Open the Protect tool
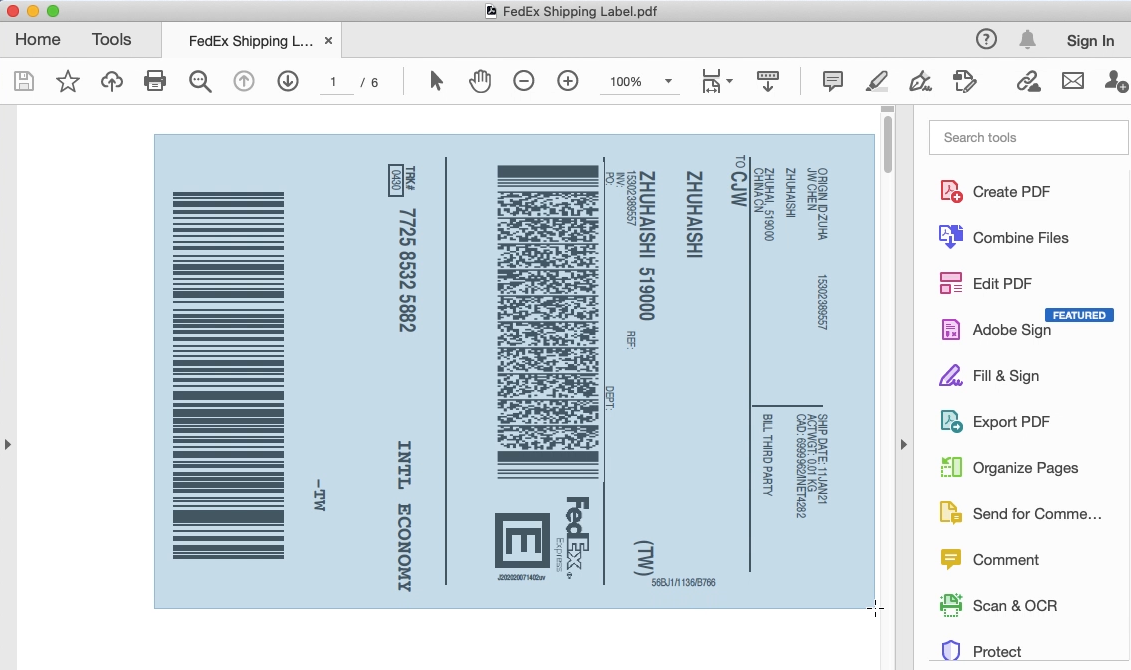The image size is (1131, 670). pos(980,651)
